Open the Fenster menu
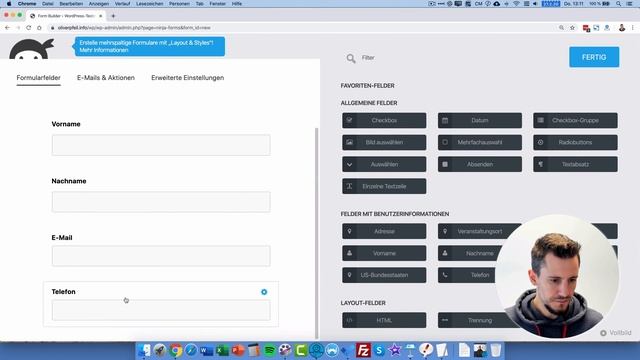 tap(217, 4)
